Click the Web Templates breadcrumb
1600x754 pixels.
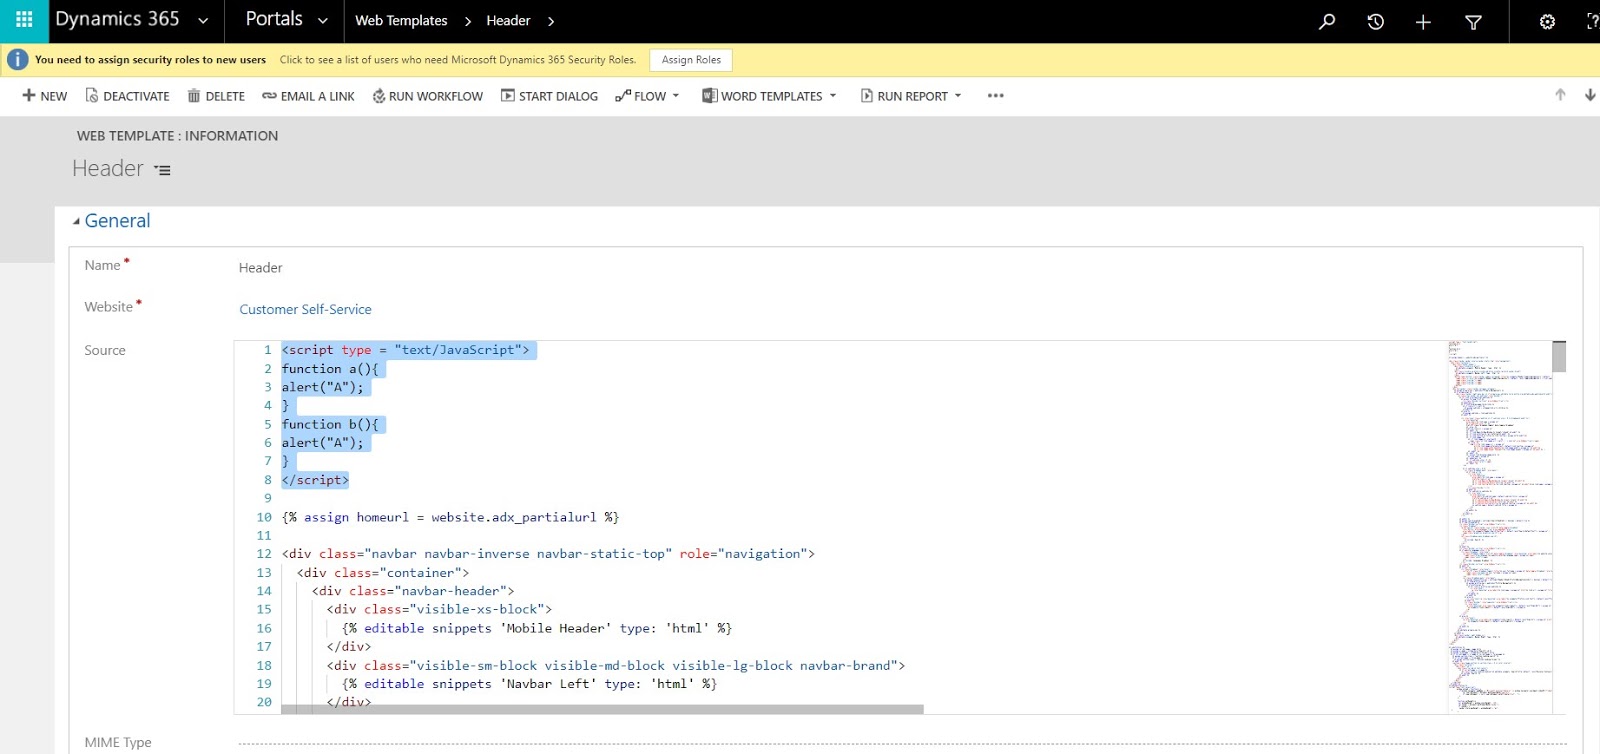401,21
